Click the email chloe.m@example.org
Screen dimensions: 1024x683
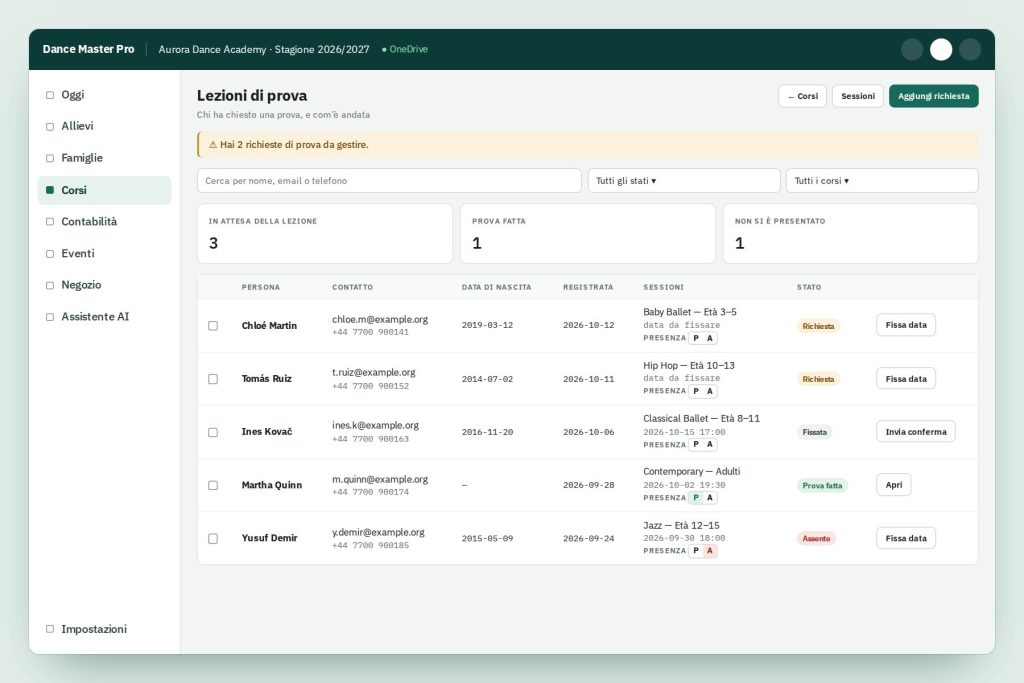click(380, 319)
